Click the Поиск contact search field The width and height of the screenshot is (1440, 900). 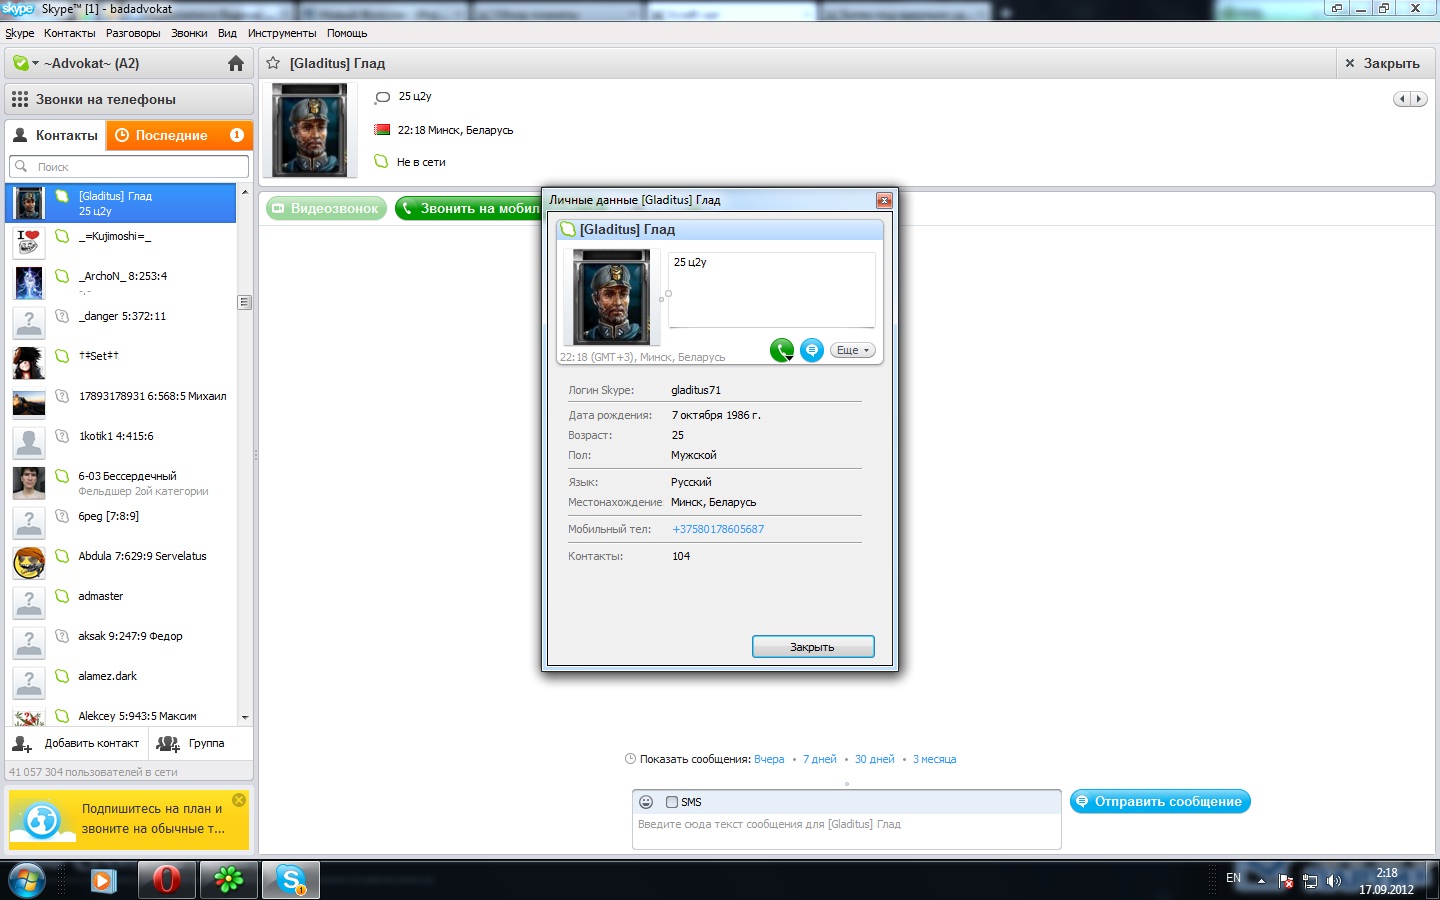click(x=129, y=167)
